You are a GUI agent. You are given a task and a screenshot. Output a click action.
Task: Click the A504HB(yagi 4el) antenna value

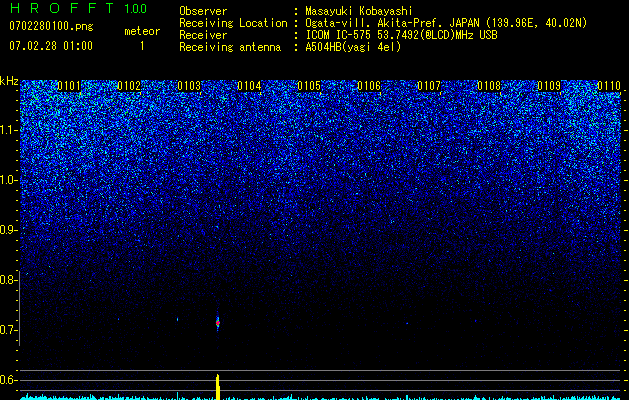click(353, 47)
